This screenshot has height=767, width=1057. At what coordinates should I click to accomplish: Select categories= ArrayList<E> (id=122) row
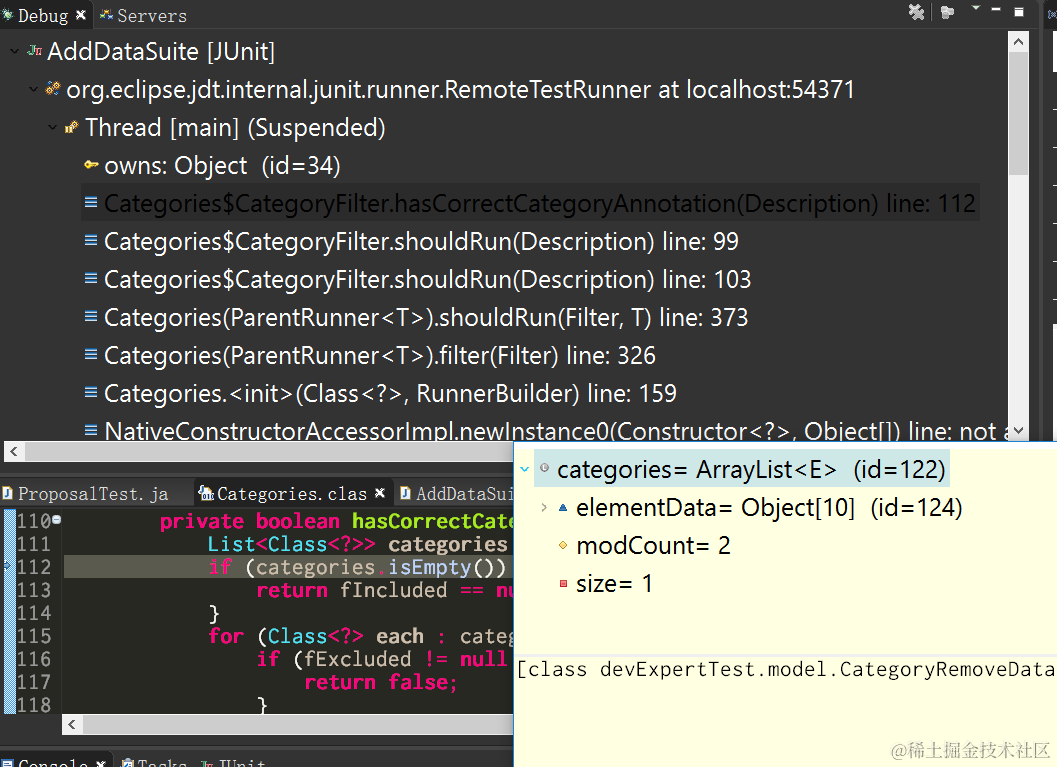(742, 469)
